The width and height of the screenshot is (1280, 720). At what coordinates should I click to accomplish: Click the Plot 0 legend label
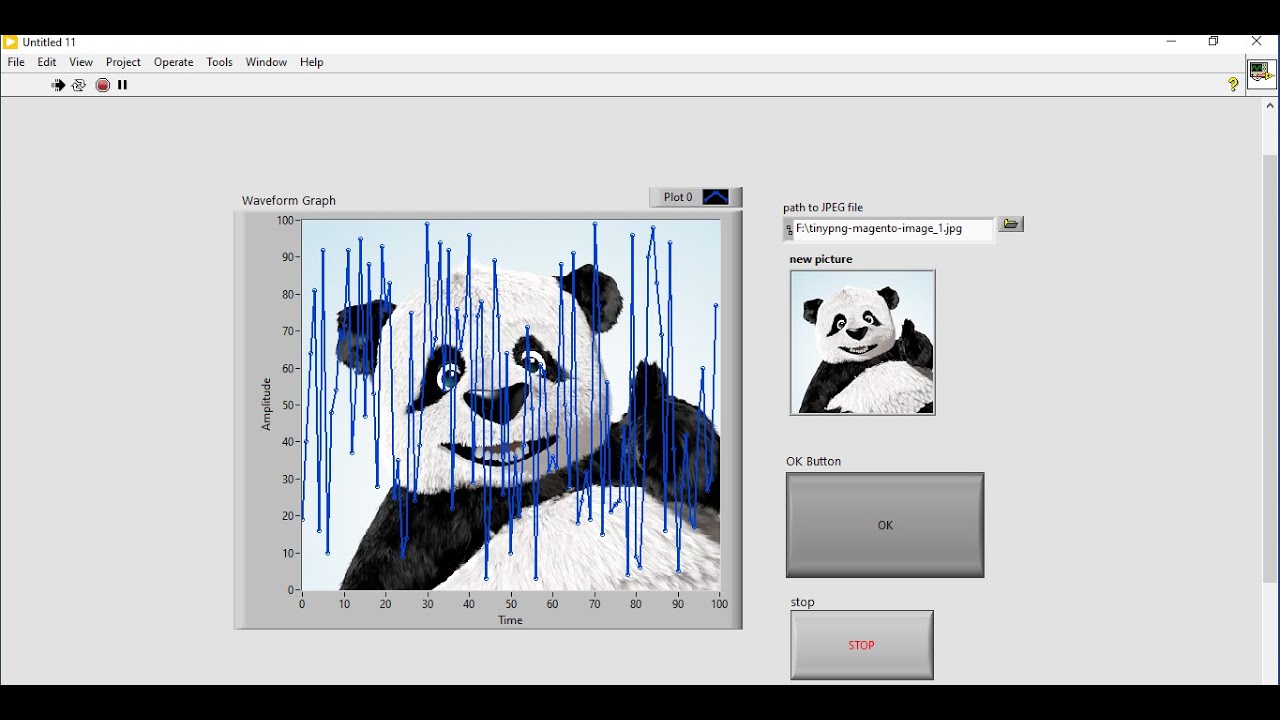(678, 197)
